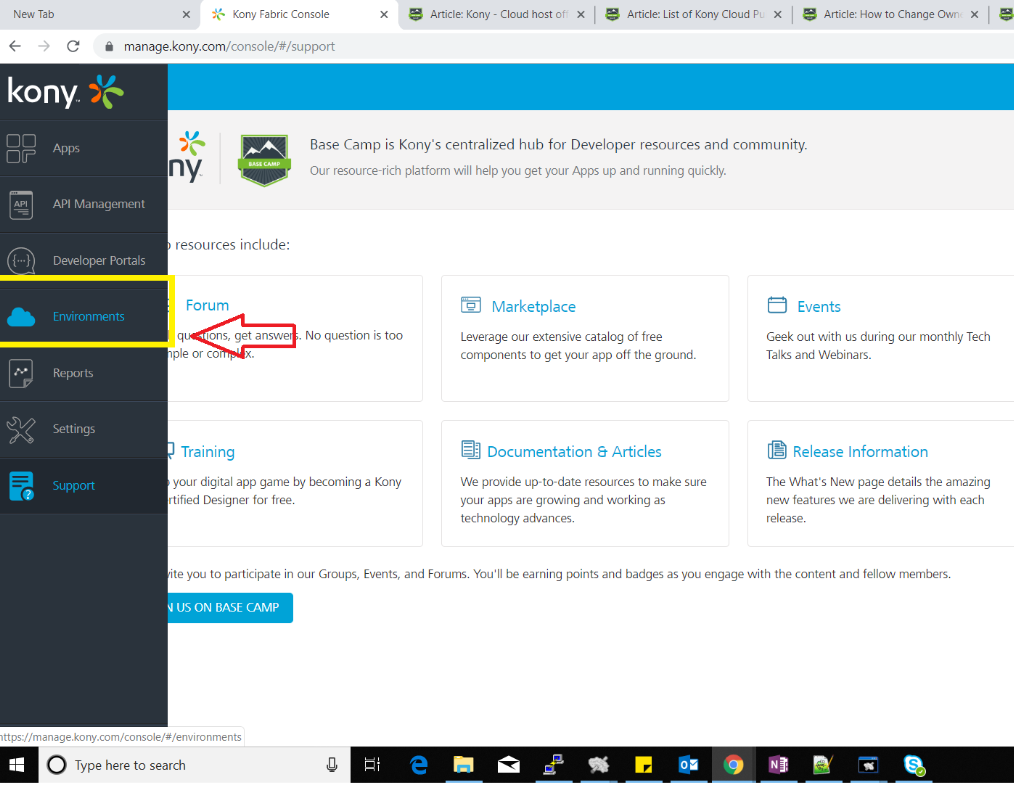Click the Base Camp badge icon
The image size is (1014, 792).
point(263,159)
